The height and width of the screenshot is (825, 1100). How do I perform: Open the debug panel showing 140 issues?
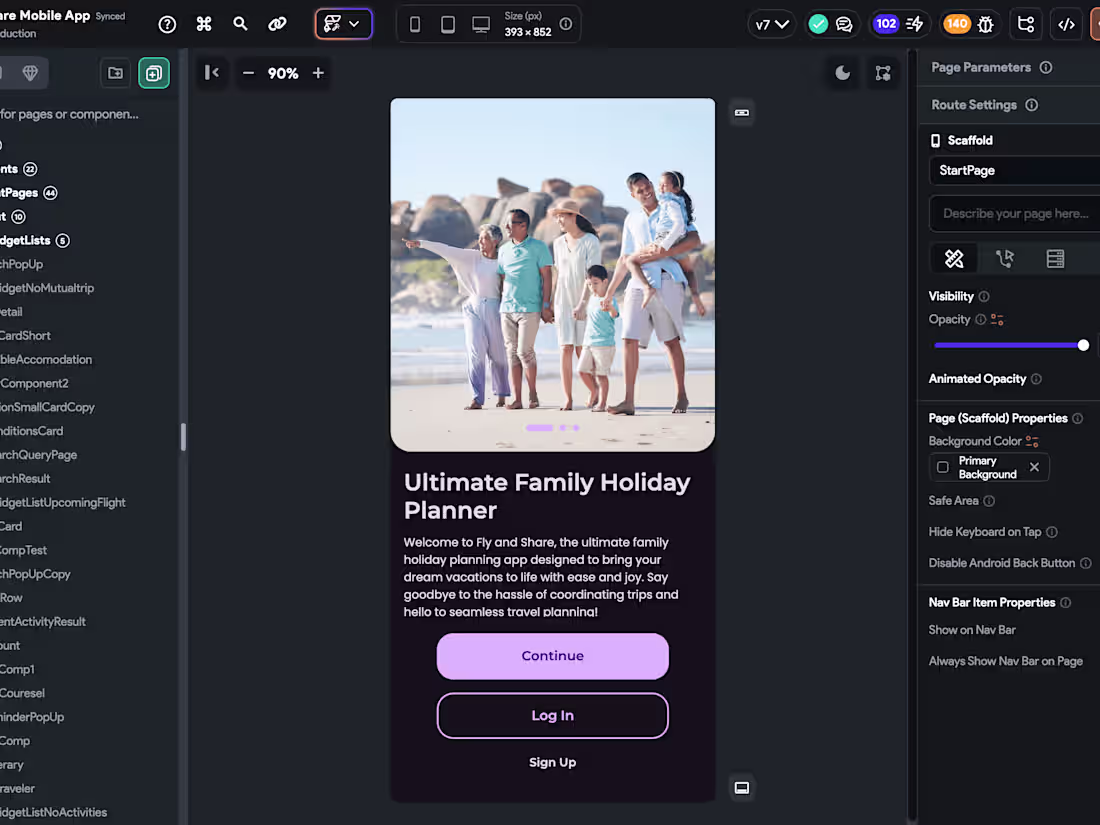coord(967,22)
